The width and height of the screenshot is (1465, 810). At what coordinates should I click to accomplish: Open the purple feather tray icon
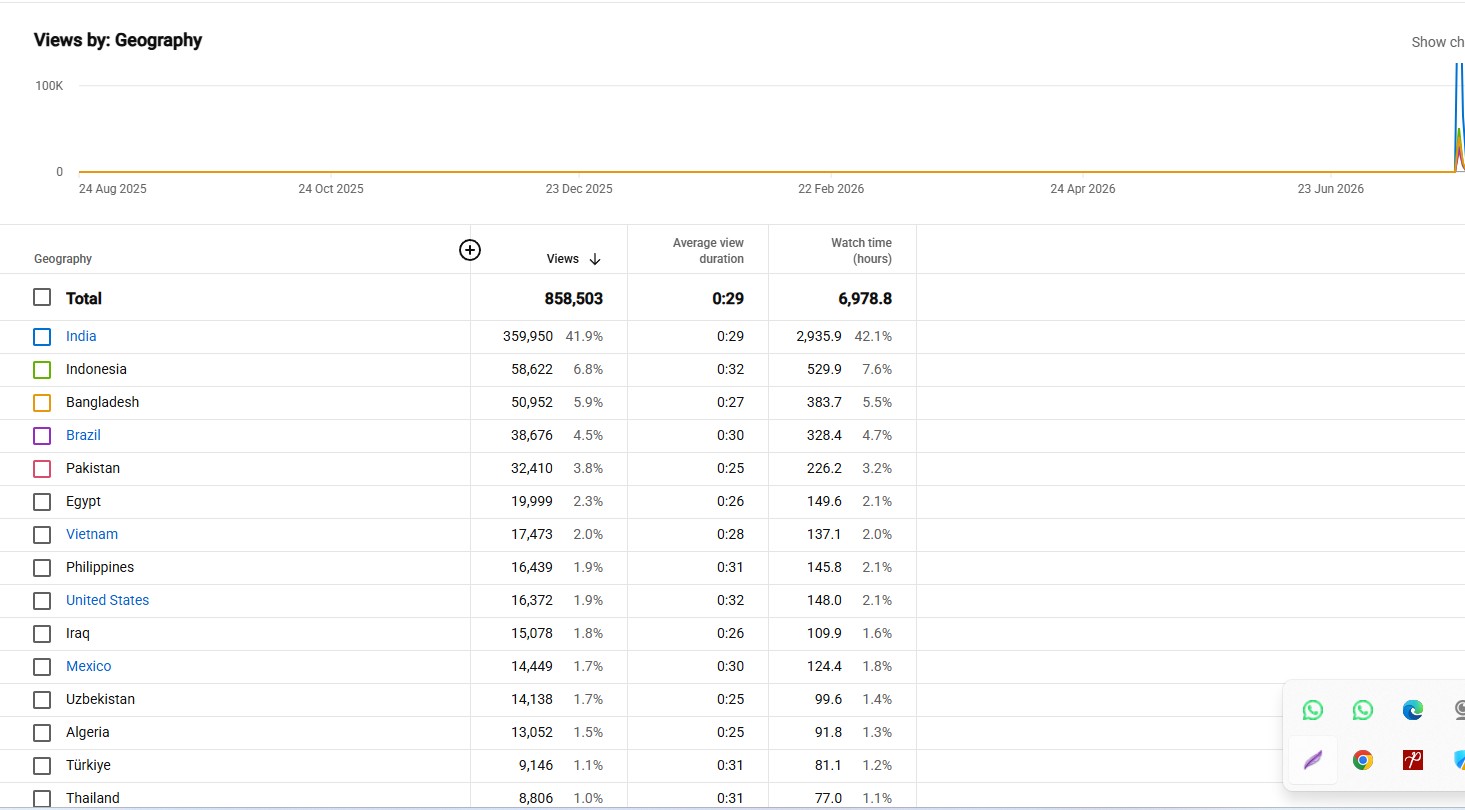[x=1313, y=760]
